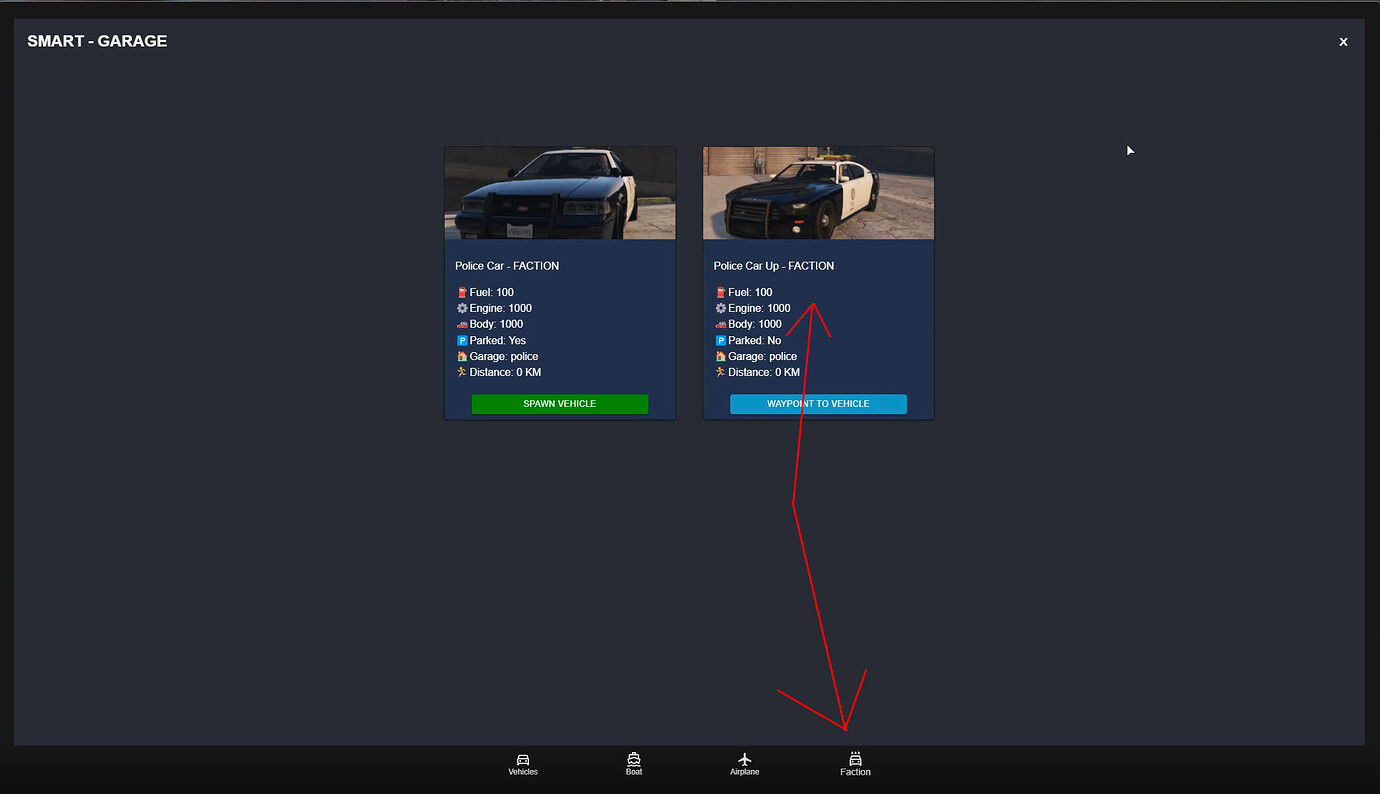Click WAYPOINT TO VEHICLE for Police Car Up
The width and height of the screenshot is (1380, 794).
click(818, 403)
